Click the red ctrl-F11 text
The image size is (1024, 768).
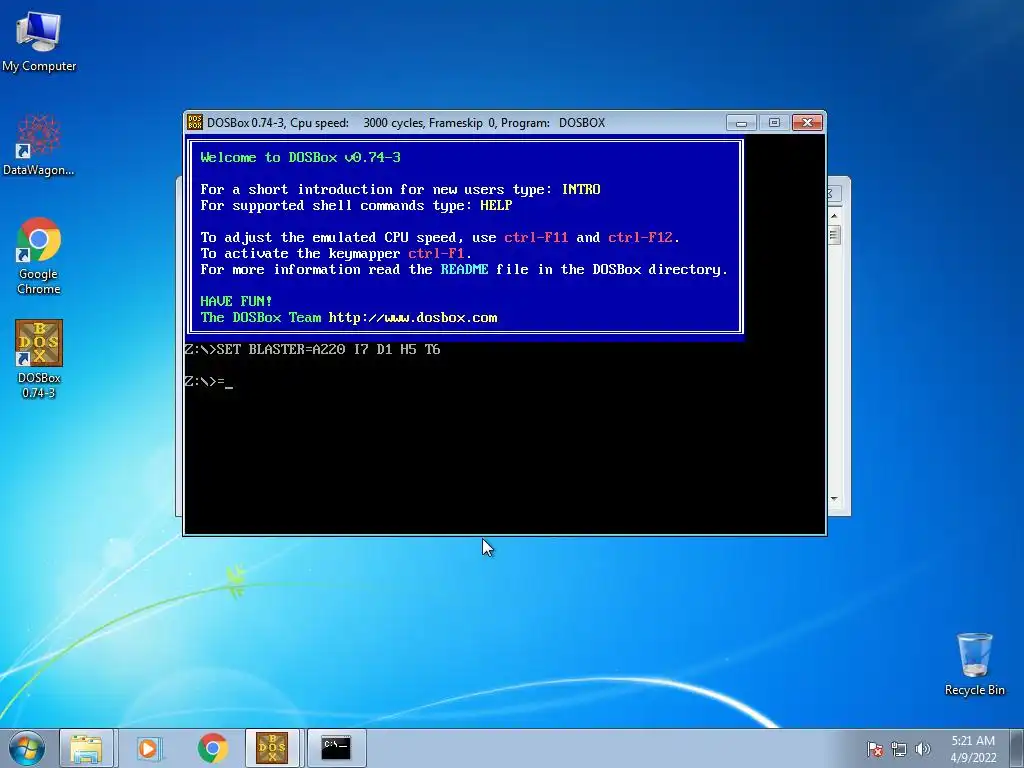tap(536, 237)
